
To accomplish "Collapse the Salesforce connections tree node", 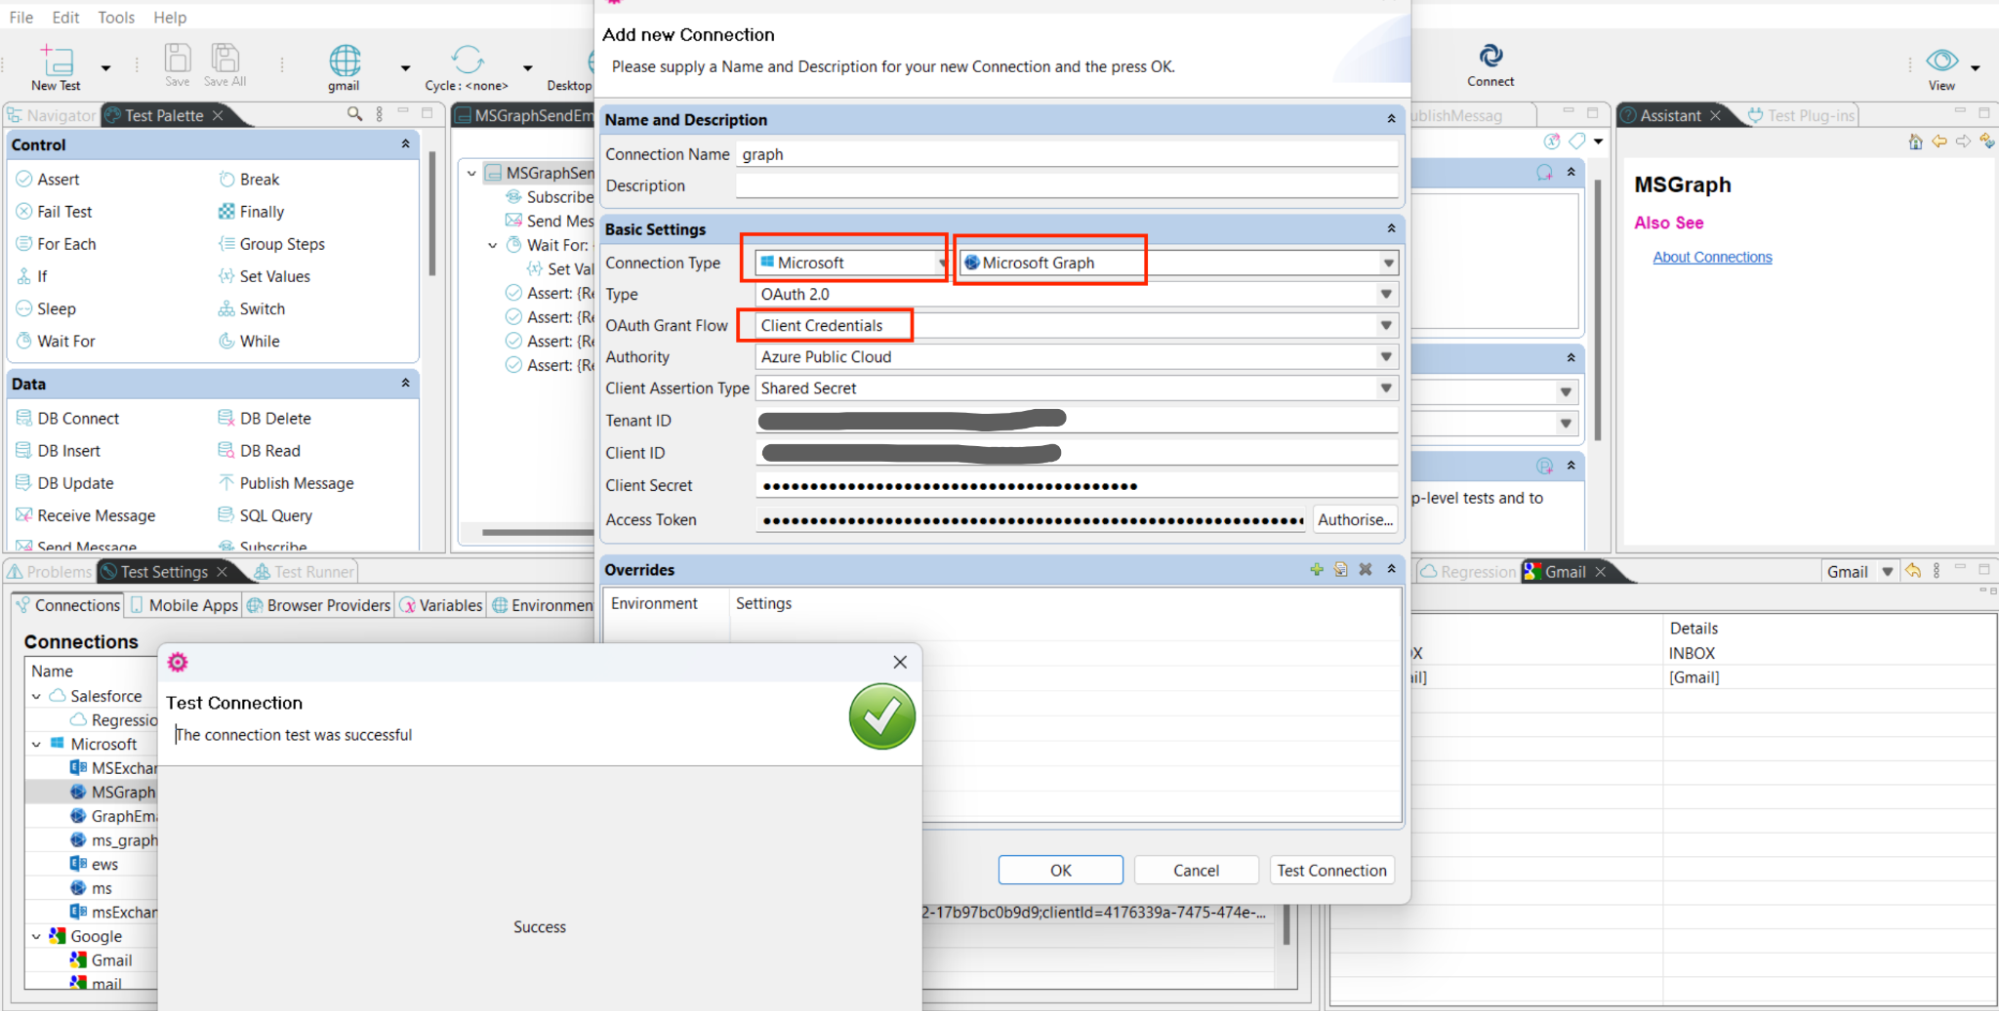I will [x=37, y=696].
